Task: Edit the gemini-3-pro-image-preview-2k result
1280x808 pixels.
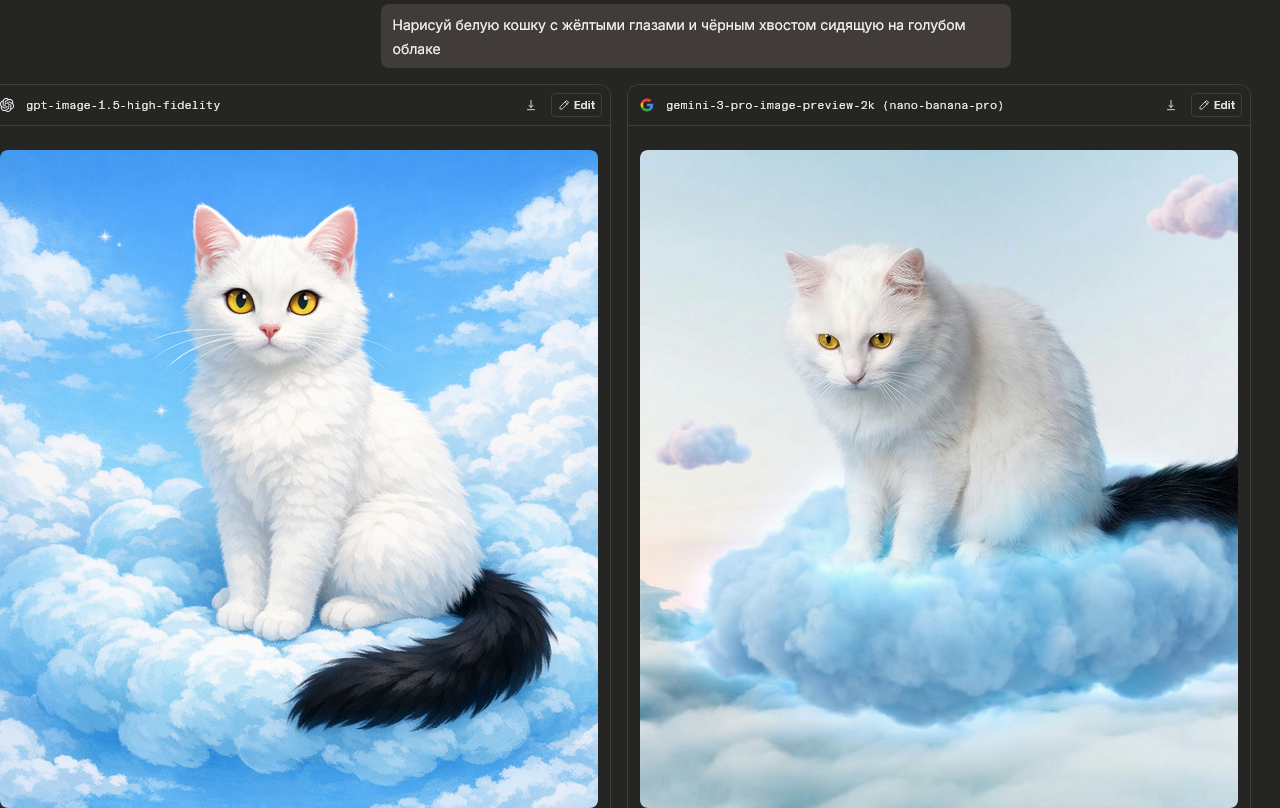Action: click(1216, 105)
